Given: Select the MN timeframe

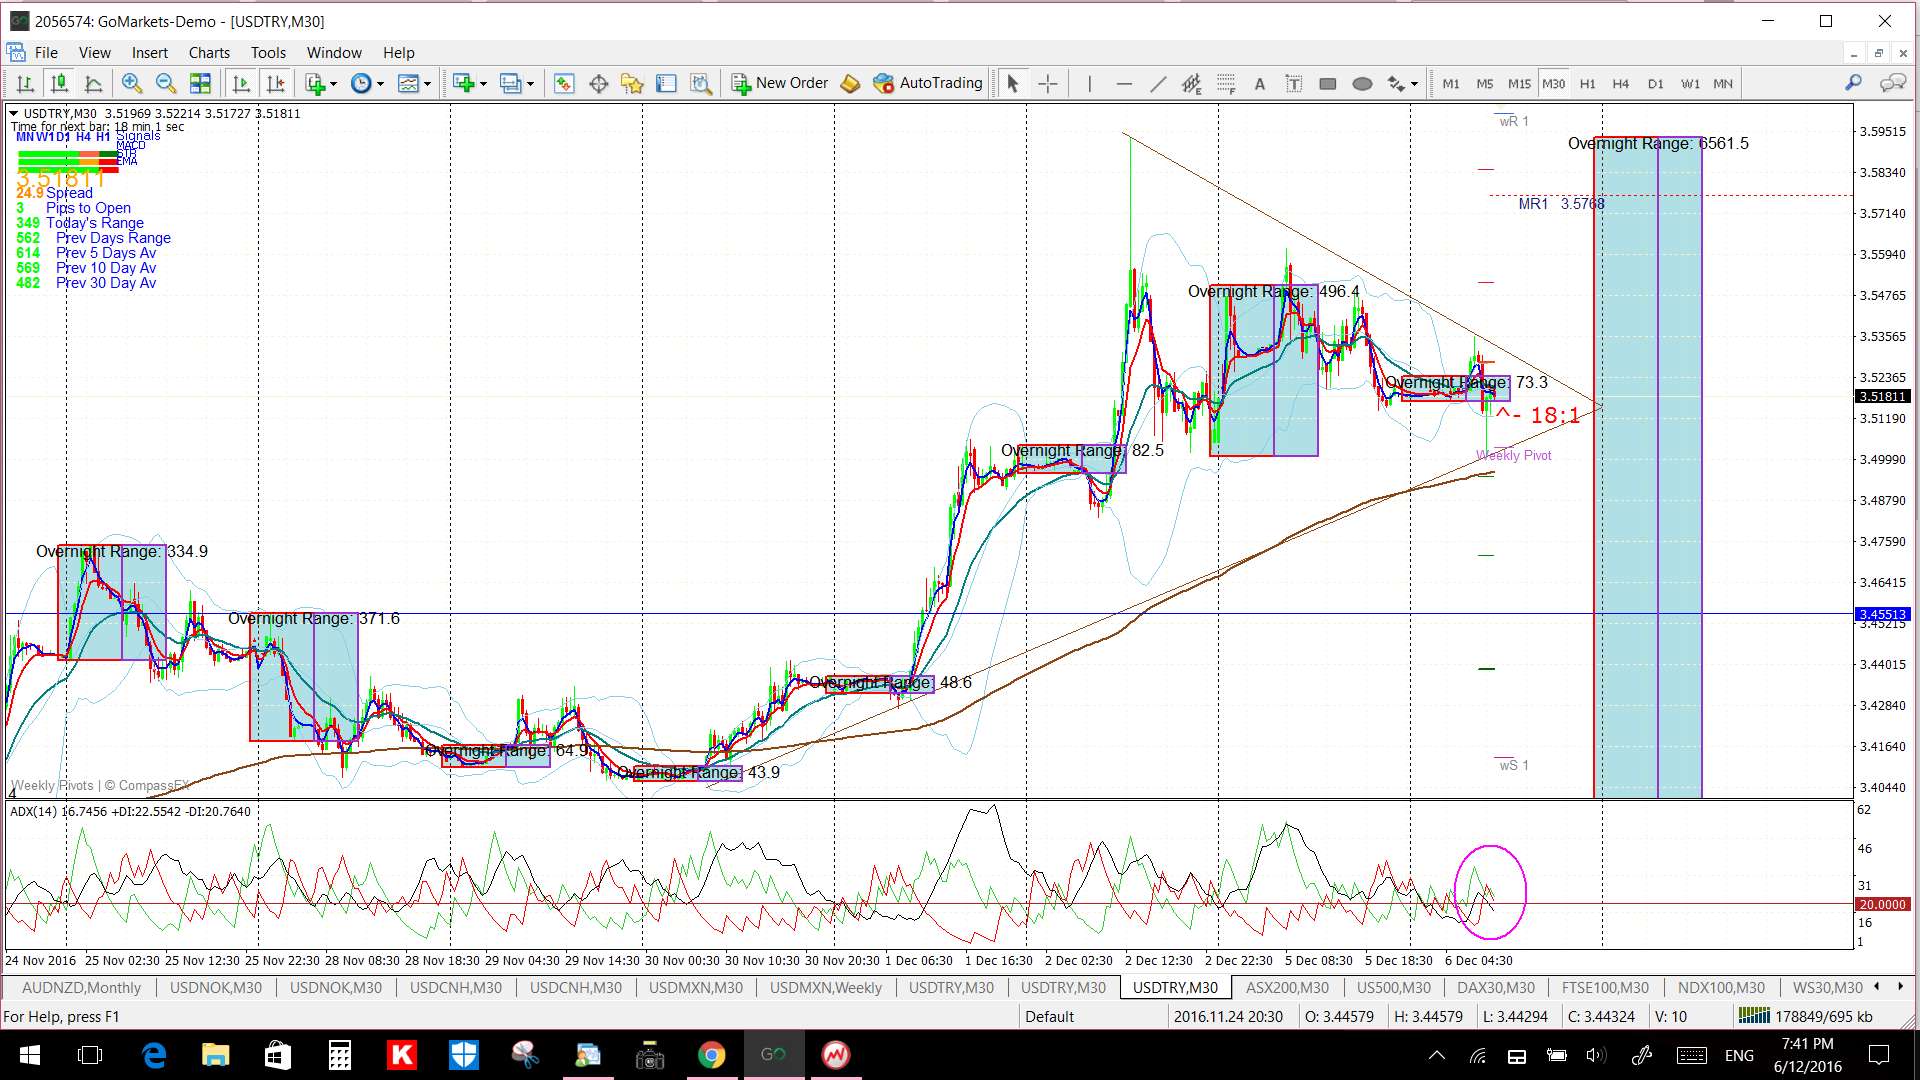Looking at the screenshot, I should 1723,84.
